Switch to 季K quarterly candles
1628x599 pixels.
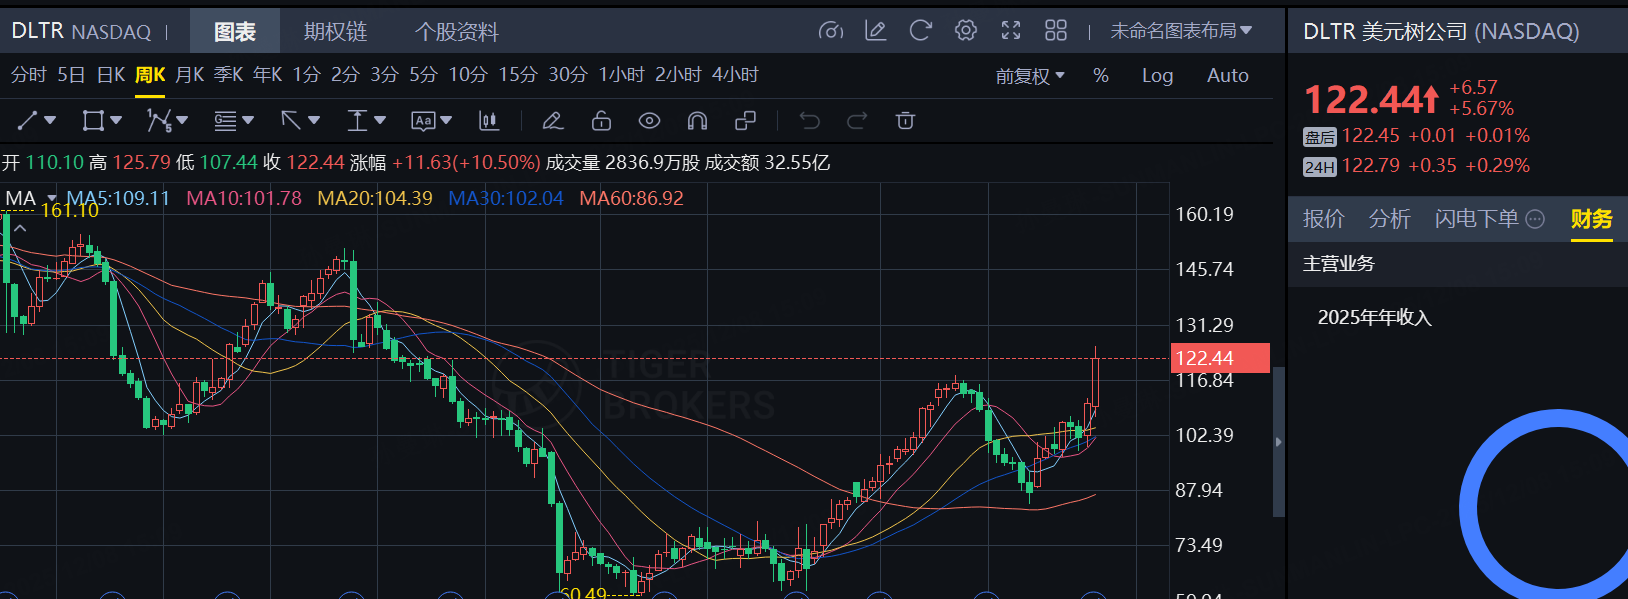229,75
